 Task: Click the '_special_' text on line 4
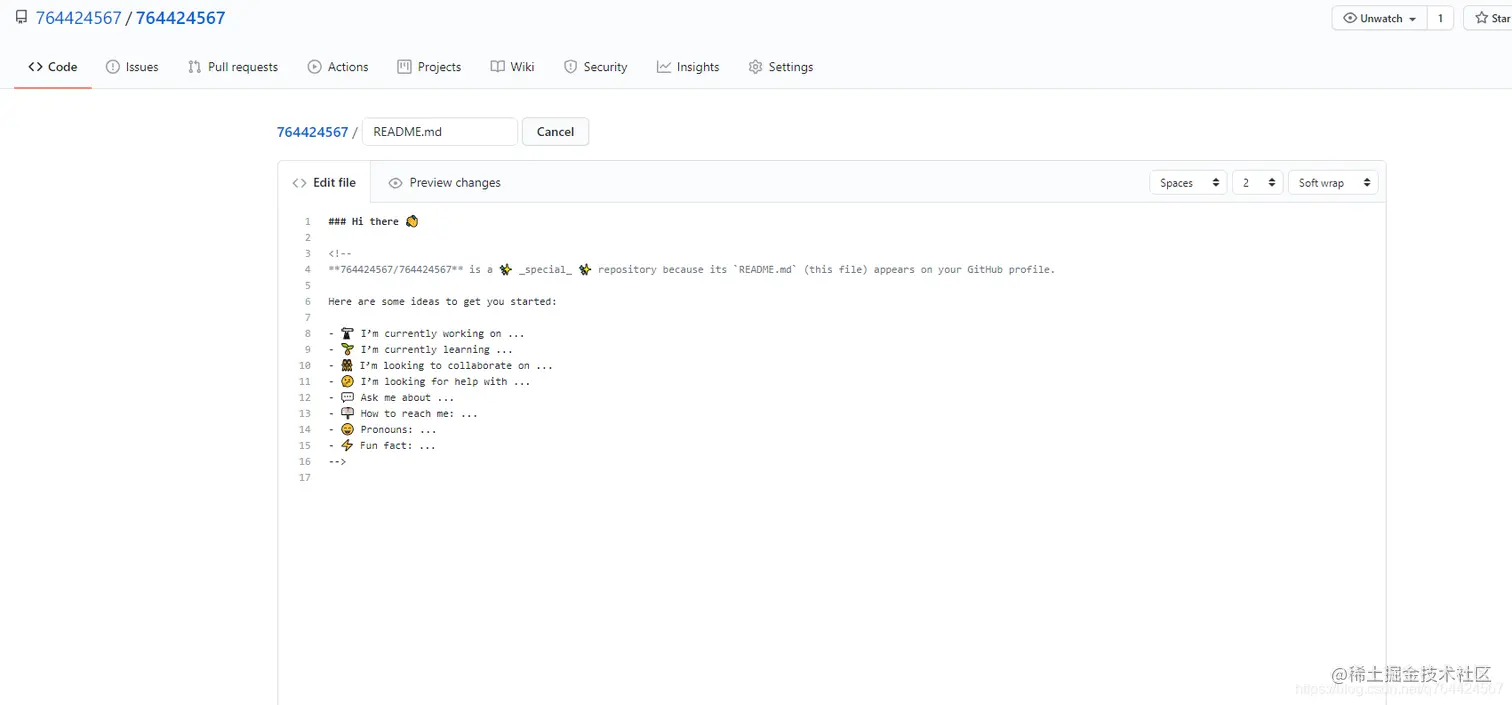click(545, 269)
